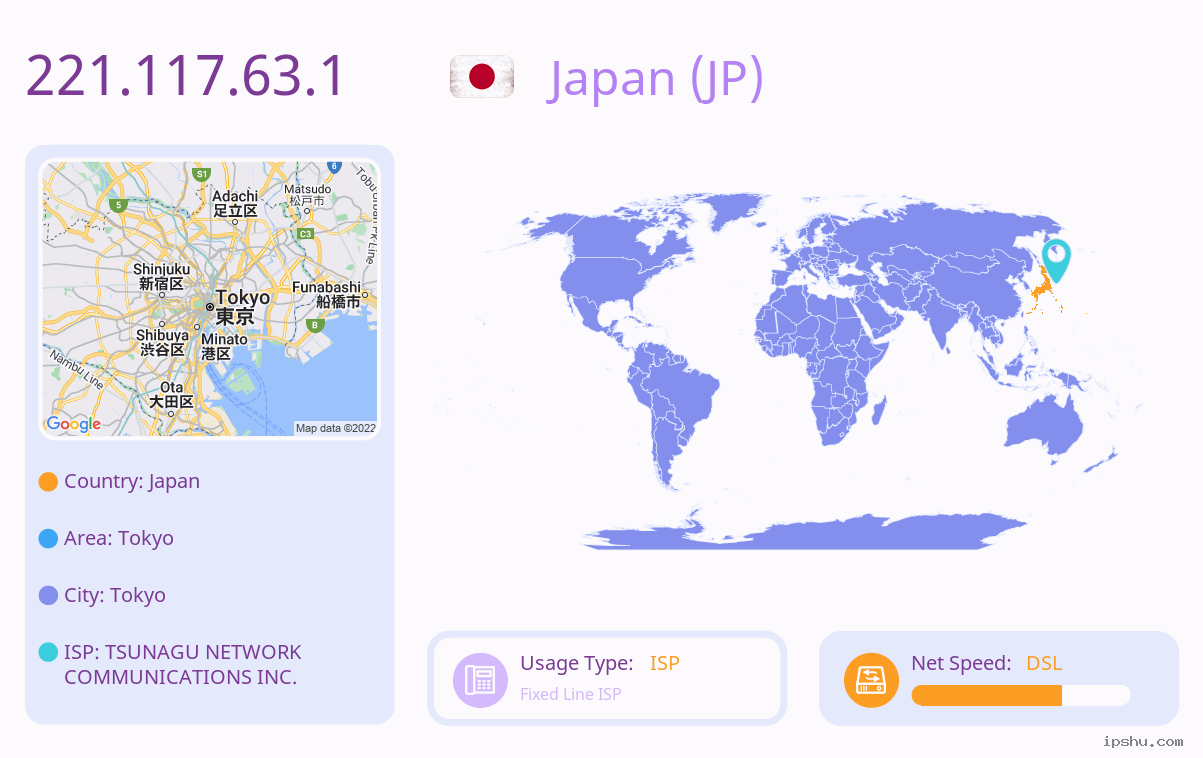Click the 'City: Tokyo' text

(115, 595)
